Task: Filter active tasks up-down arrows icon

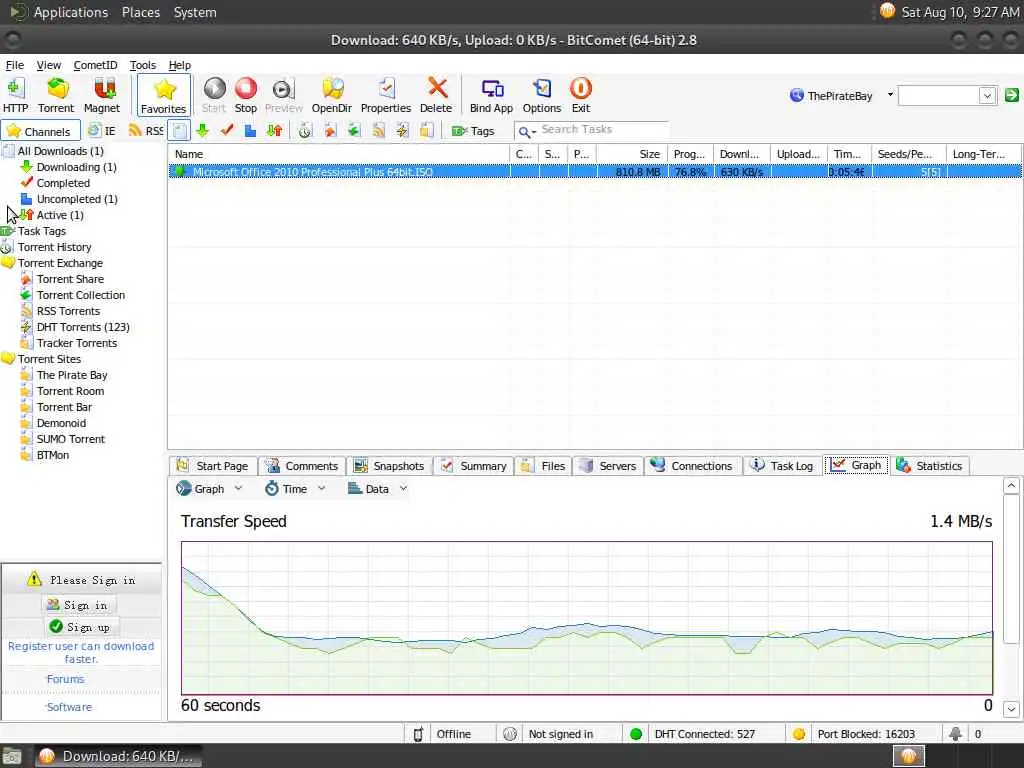Action: [274, 131]
